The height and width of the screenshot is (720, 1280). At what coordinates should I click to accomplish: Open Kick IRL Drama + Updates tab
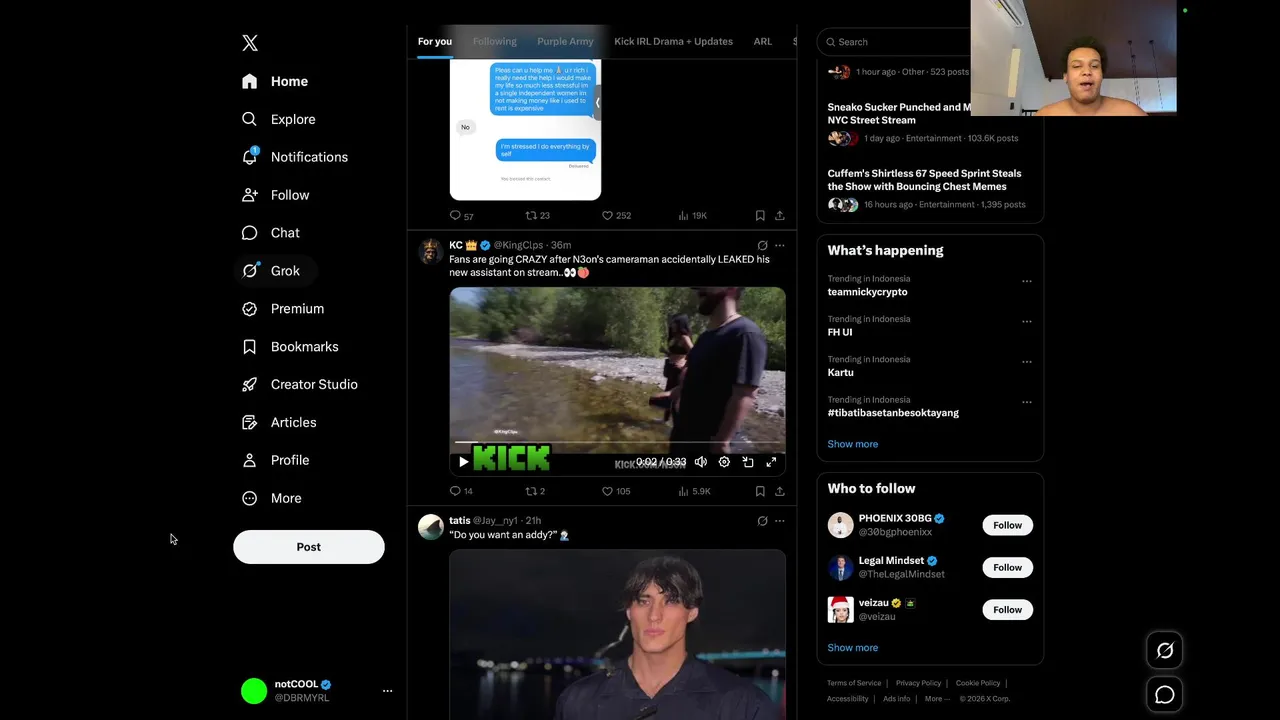pos(674,42)
